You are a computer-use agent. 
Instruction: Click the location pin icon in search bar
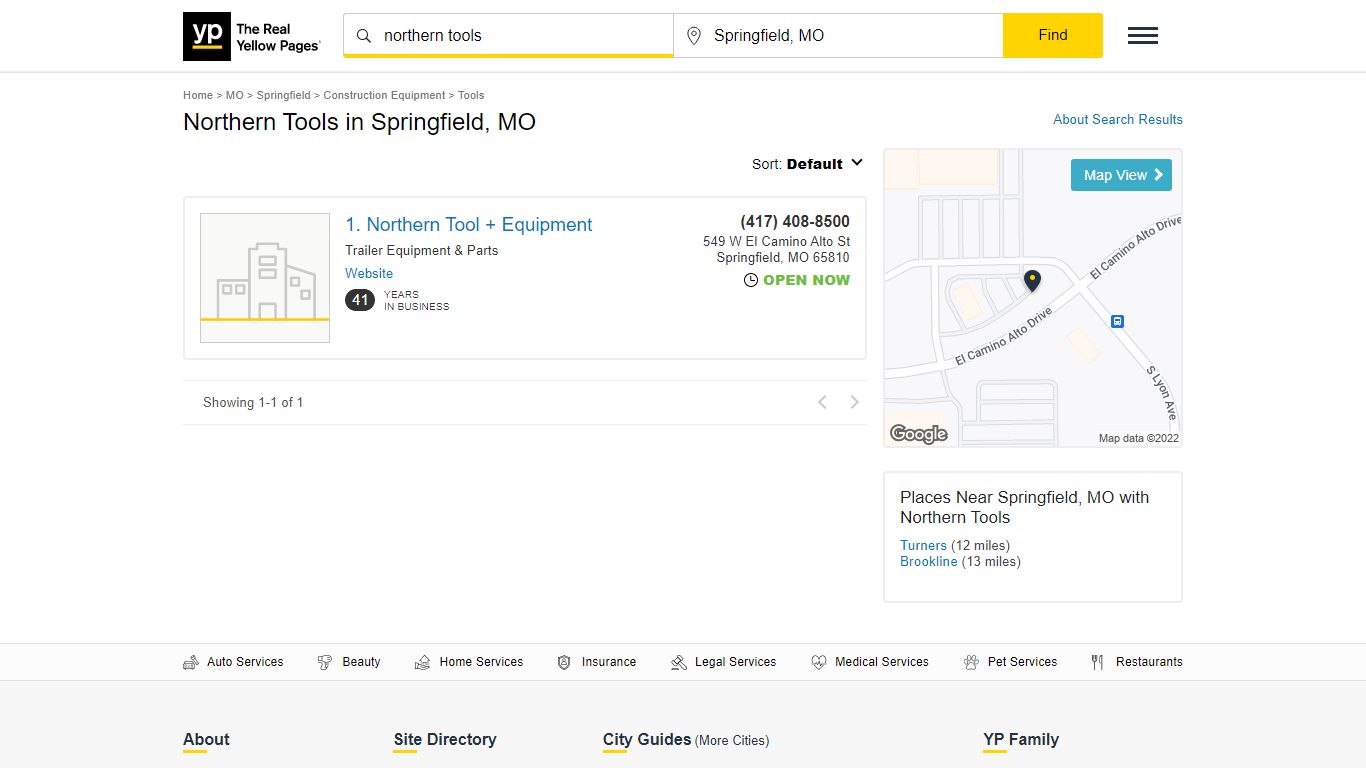click(x=694, y=36)
